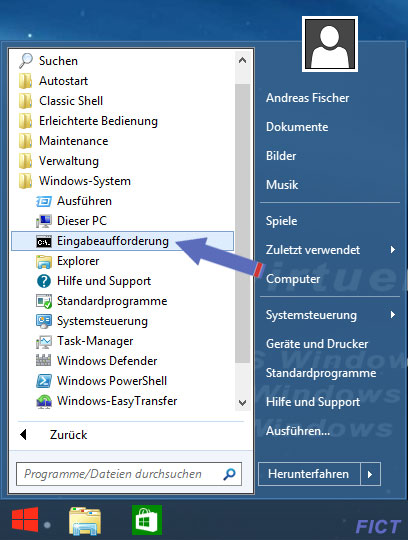Screen dimensions: 408x540
Task: Open the Store app on taskbar
Action: (x=147, y=520)
